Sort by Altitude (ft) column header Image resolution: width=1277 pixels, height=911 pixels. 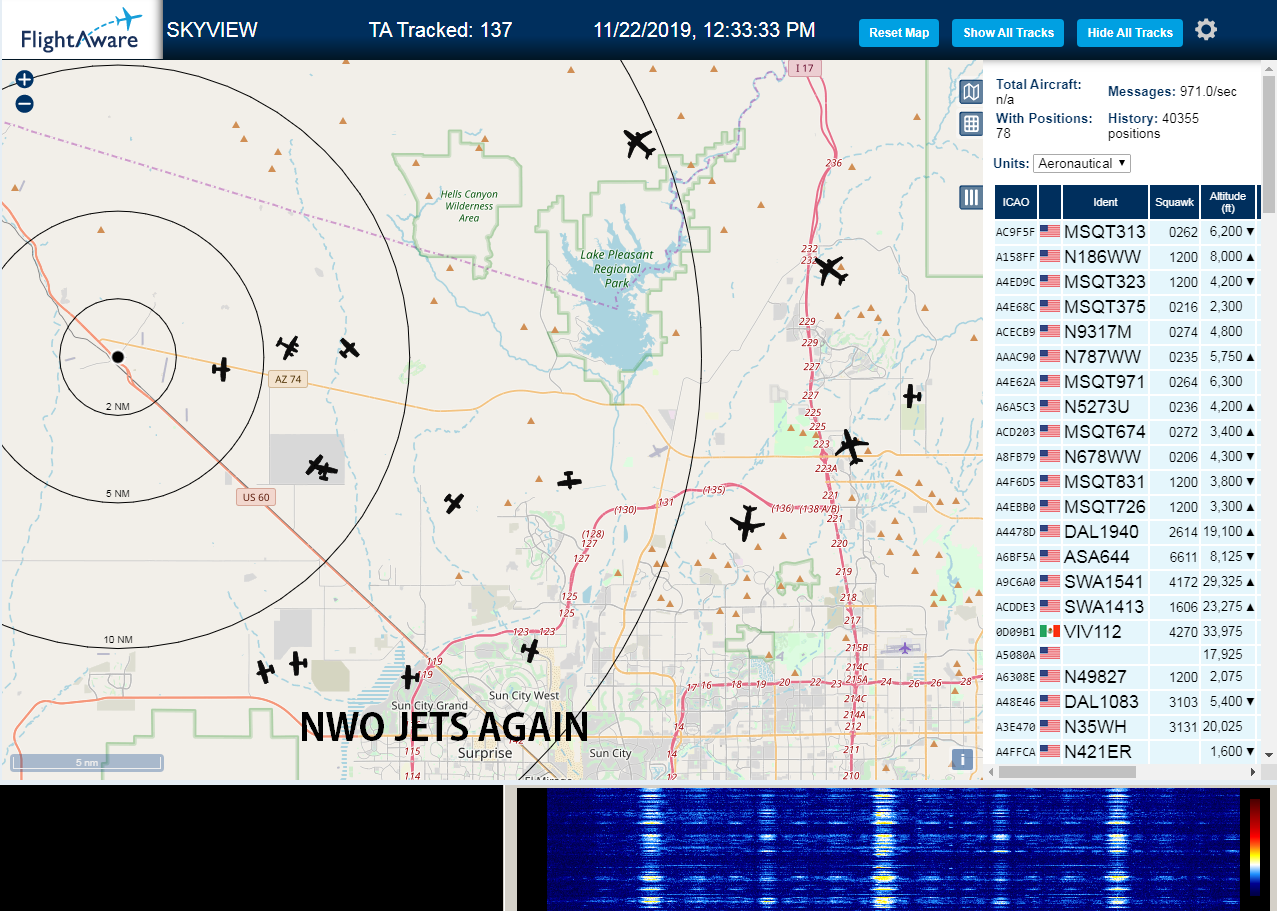click(1227, 202)
